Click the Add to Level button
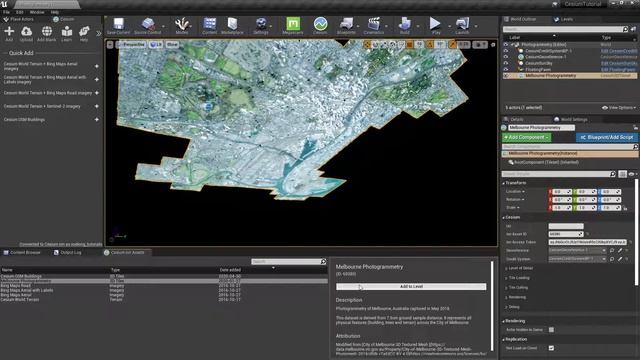This screenshot has width=640, height=360. [411, 287]
